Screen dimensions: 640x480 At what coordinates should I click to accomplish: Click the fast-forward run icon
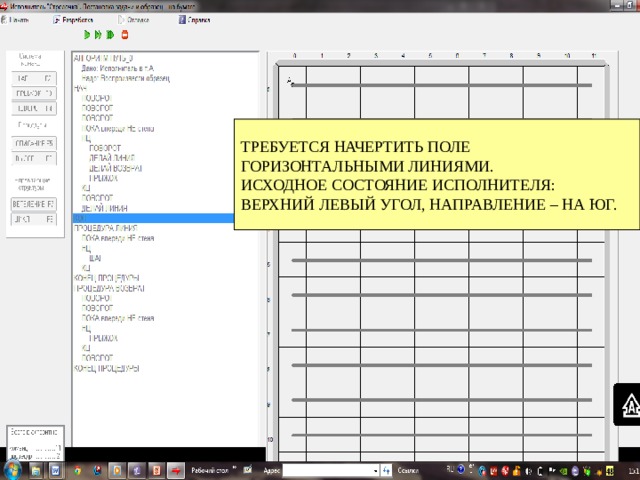click(x=98, y=35)
